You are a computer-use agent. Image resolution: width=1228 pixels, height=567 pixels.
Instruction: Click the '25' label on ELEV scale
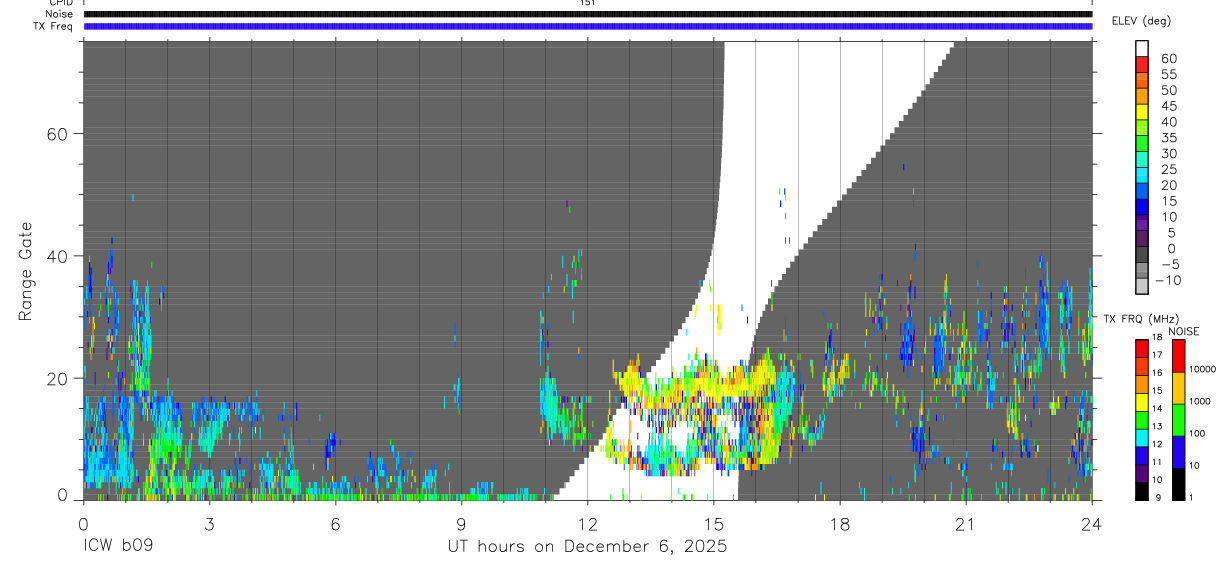(1168, 169)
